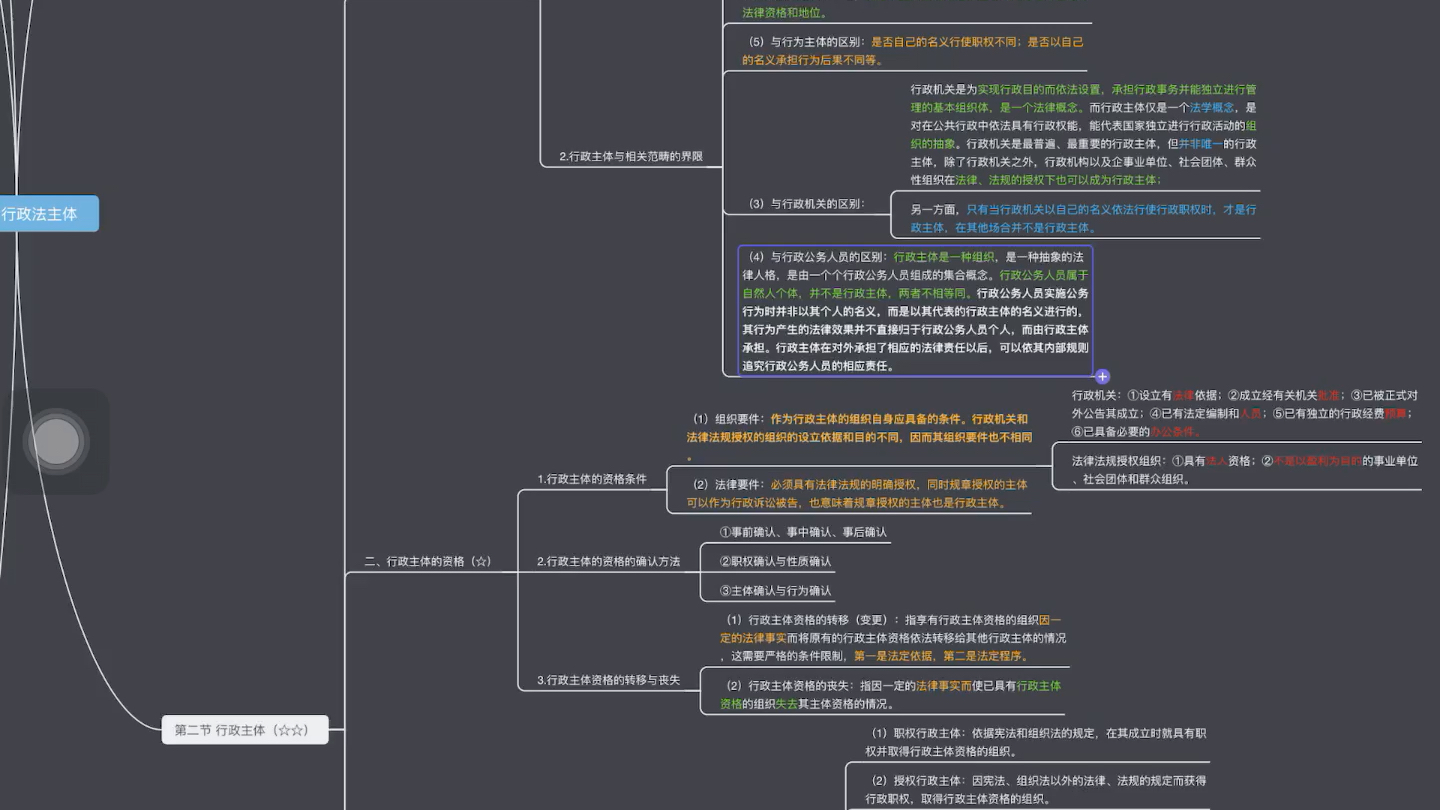Select node 1.行政主体的资格条件
This screenshot has height=810, width=1440.
[592, 479]
